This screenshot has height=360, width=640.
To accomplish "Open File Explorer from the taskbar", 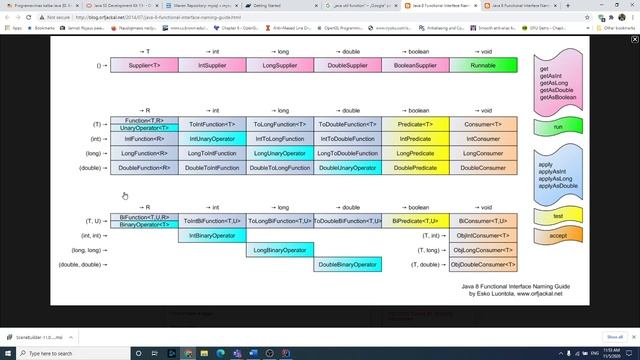I will tap(204, 353).
